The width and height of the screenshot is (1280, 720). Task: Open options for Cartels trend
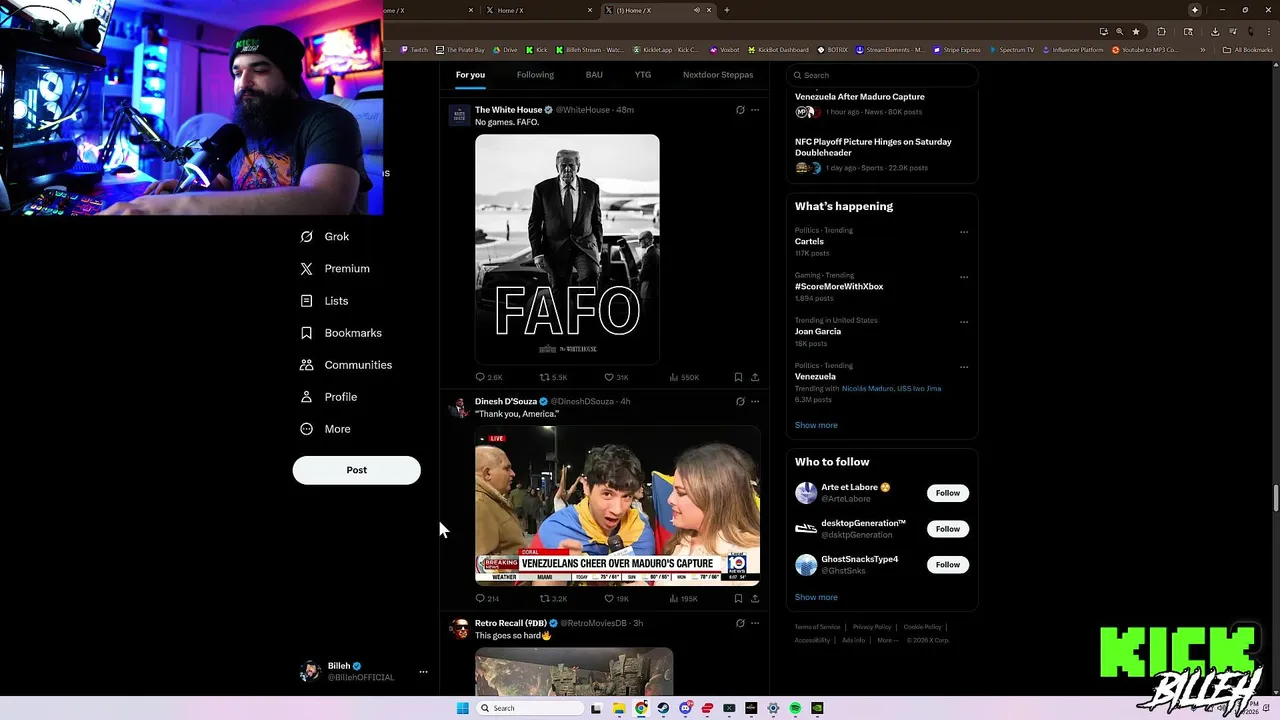[x=964, y=232]
